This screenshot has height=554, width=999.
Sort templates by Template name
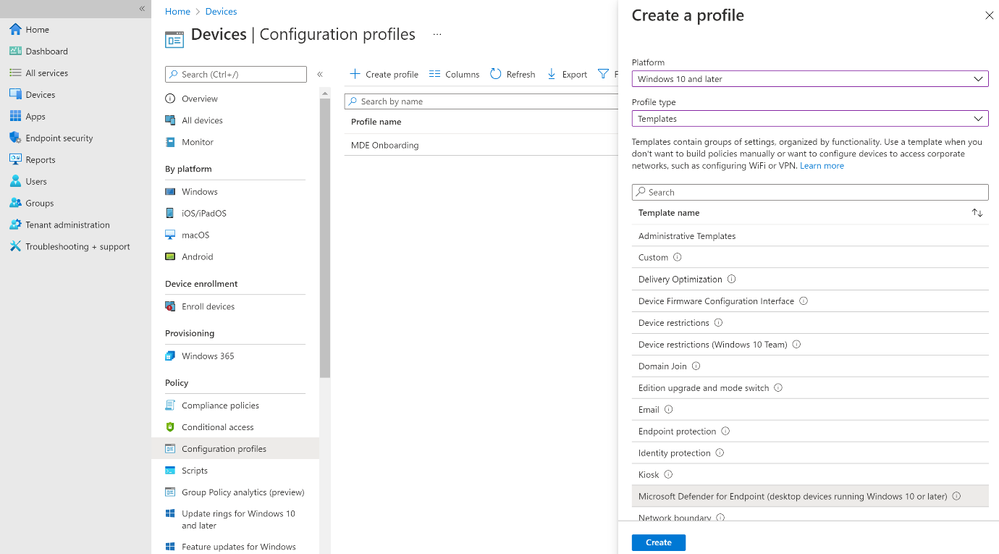[x=977, y=213]
